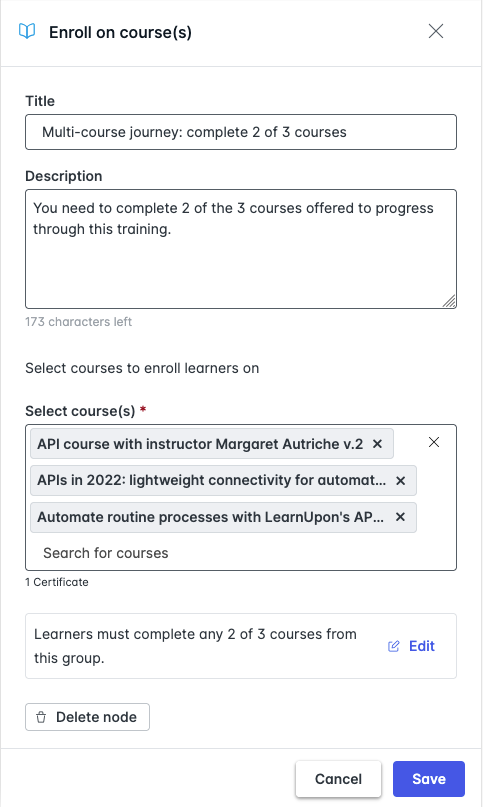Select the Automate routine processes with LearnUpon's chip
This screenshot has height=807, width=483.
point(211,517)
